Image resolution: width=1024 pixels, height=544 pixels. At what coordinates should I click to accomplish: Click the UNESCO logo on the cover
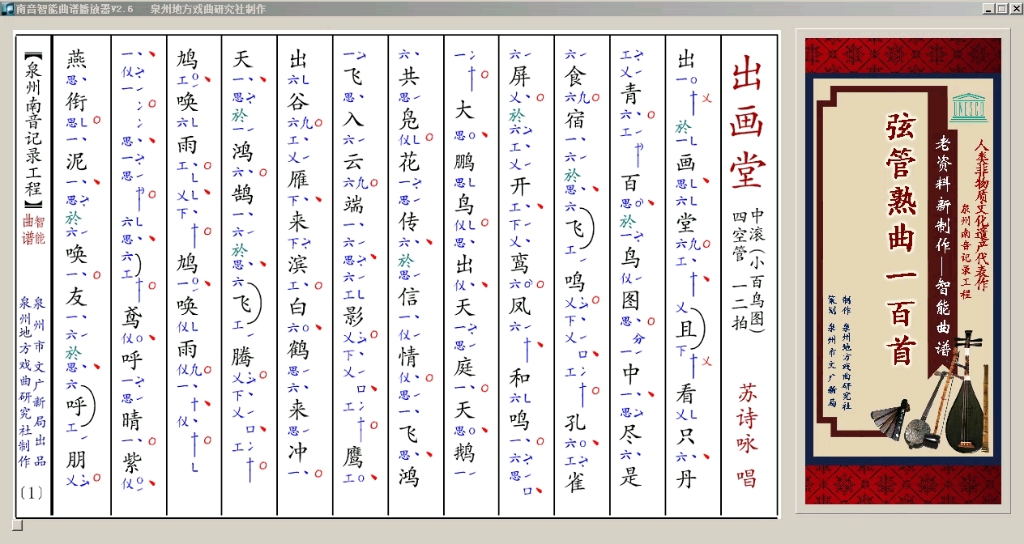click(x=968, y=106)
